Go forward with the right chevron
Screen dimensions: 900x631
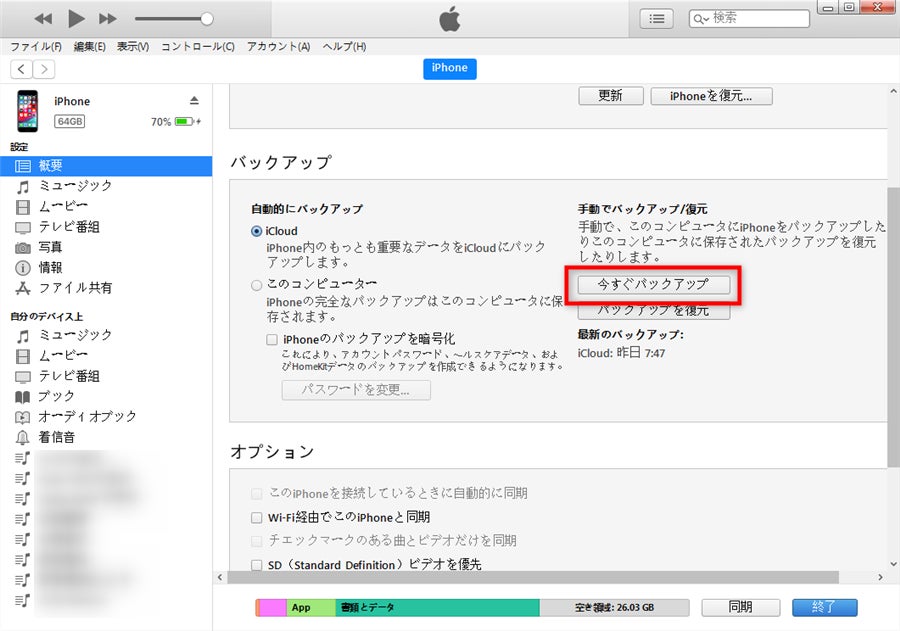click(x=44, y=69)
